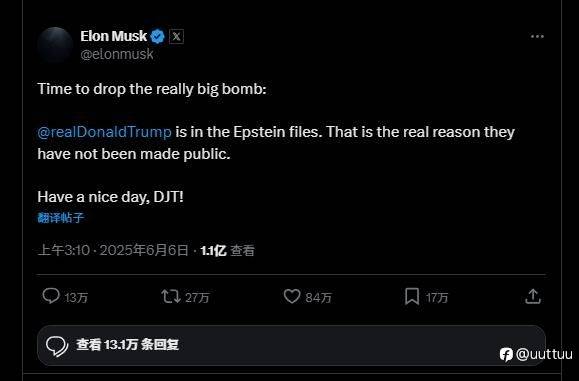The image size is (579, 381).
Task: Click the double speech bubble replies icon
Action: click(57, 346)
